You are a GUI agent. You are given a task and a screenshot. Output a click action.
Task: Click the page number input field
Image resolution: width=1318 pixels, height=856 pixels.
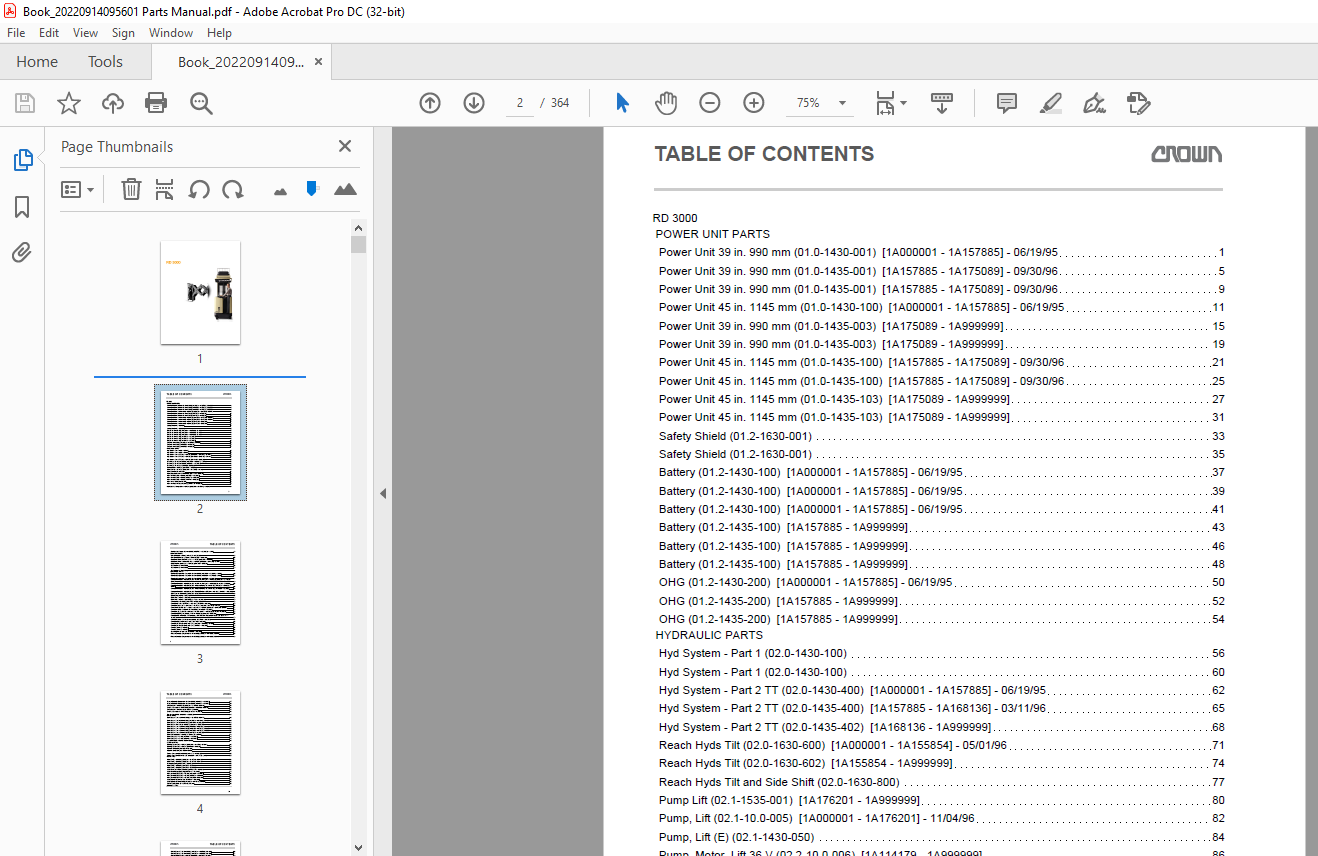(520, 103)
